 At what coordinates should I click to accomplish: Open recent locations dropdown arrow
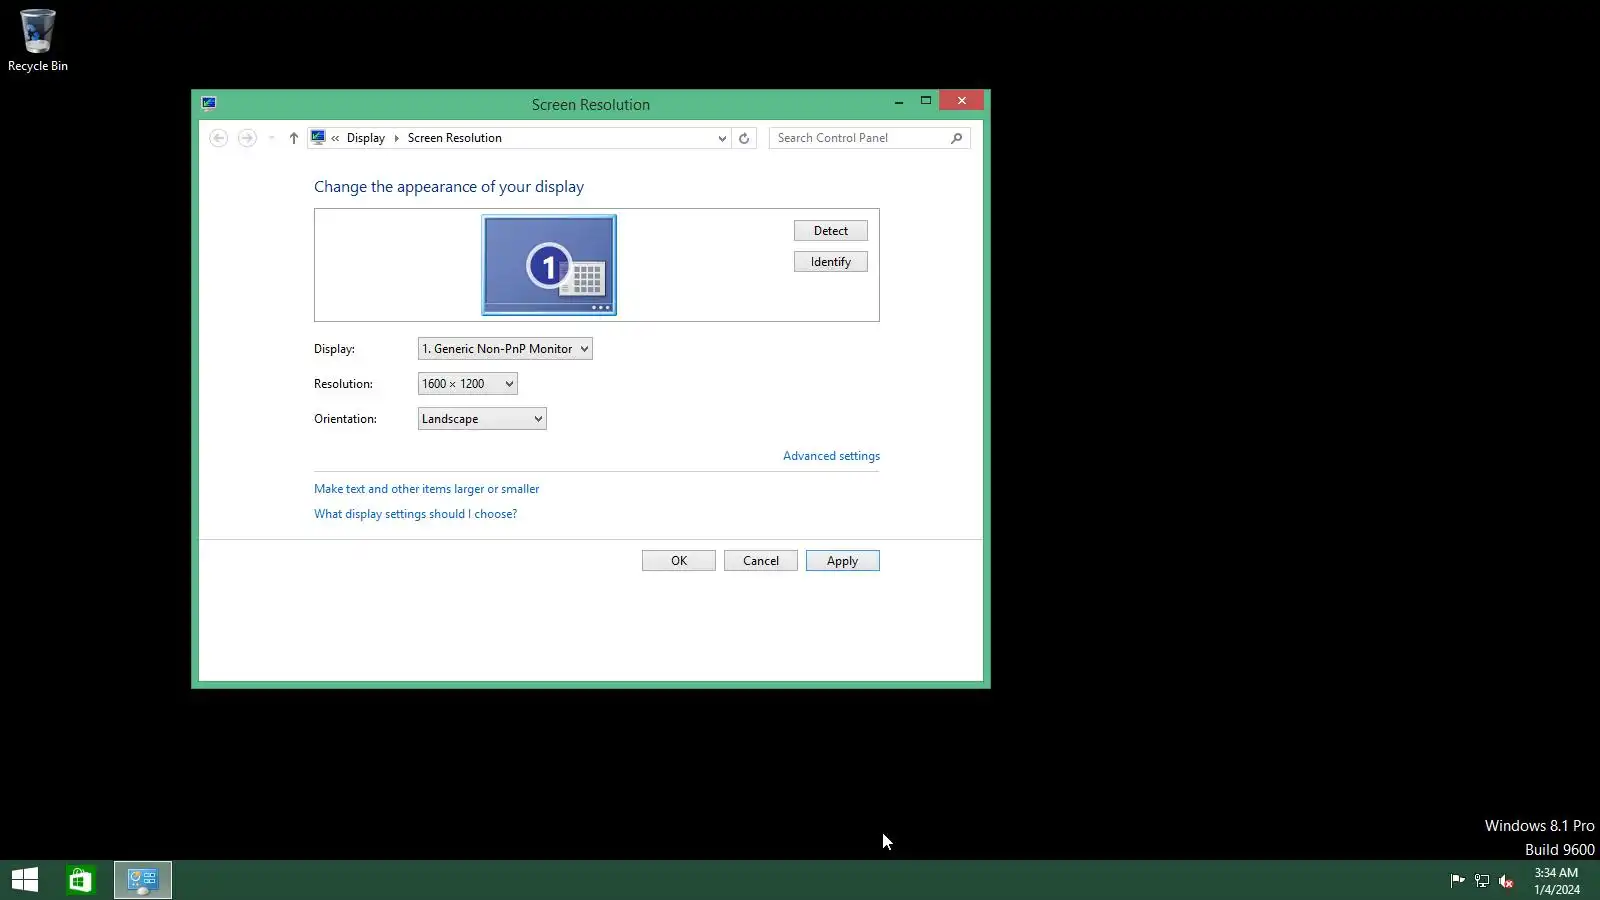[x=271, y=138]
